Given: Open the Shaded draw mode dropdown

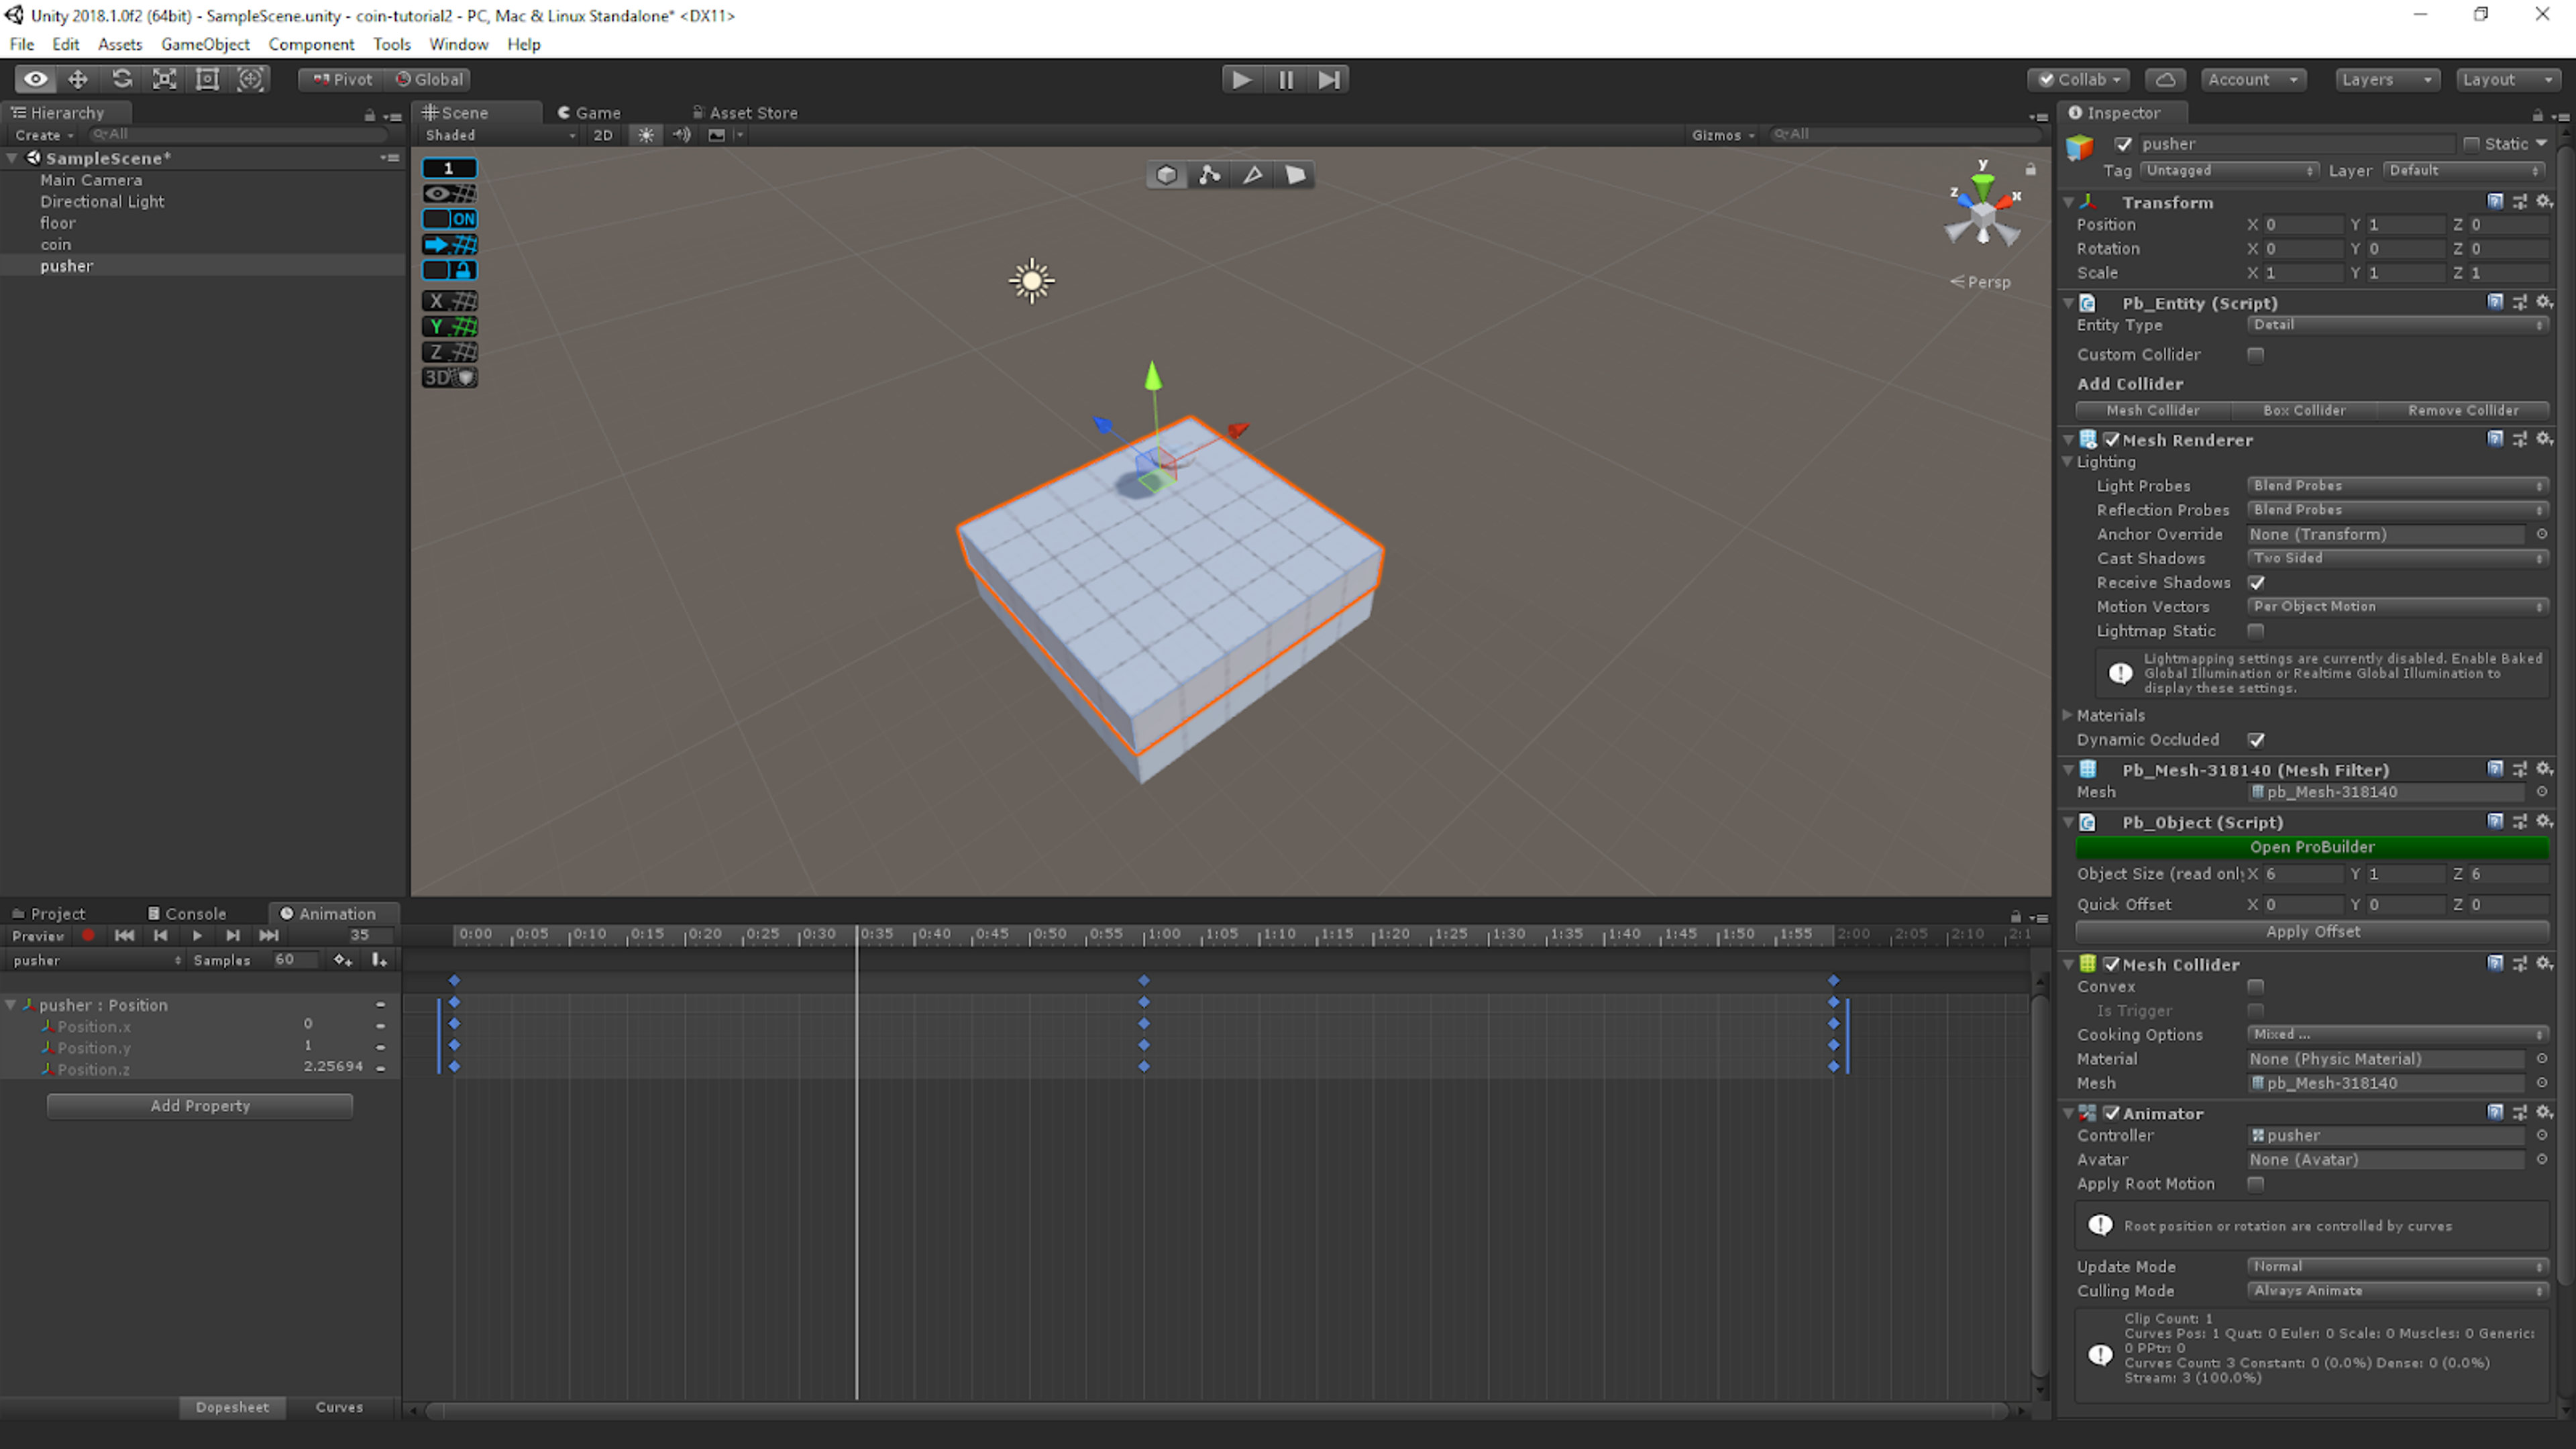Looking at the screenshot, I should 499,135.
